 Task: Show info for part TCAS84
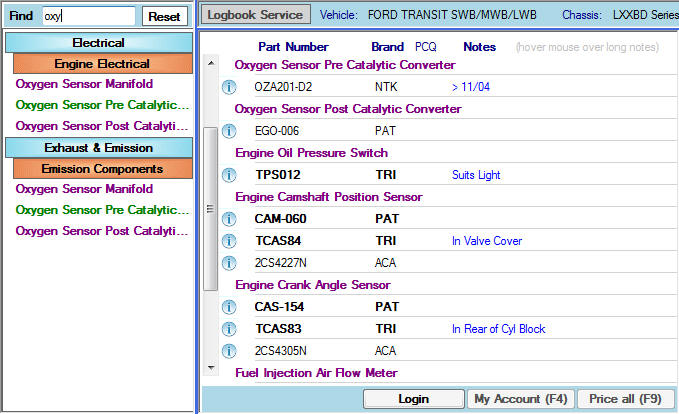228,241
